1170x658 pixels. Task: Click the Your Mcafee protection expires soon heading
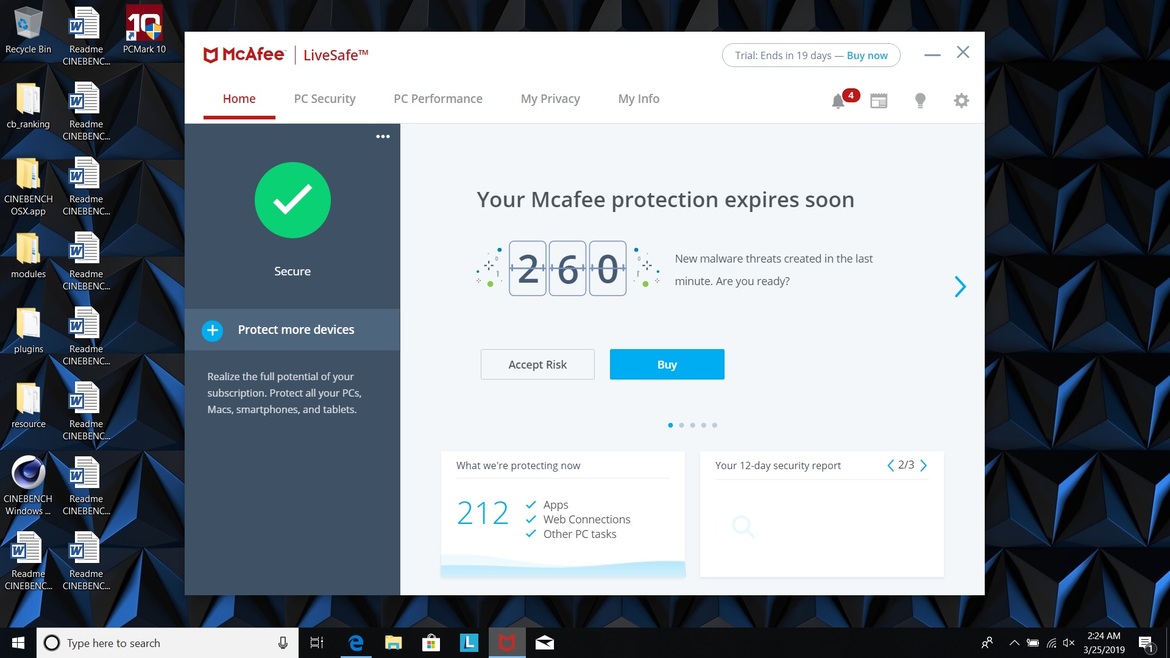click(666, 199)
